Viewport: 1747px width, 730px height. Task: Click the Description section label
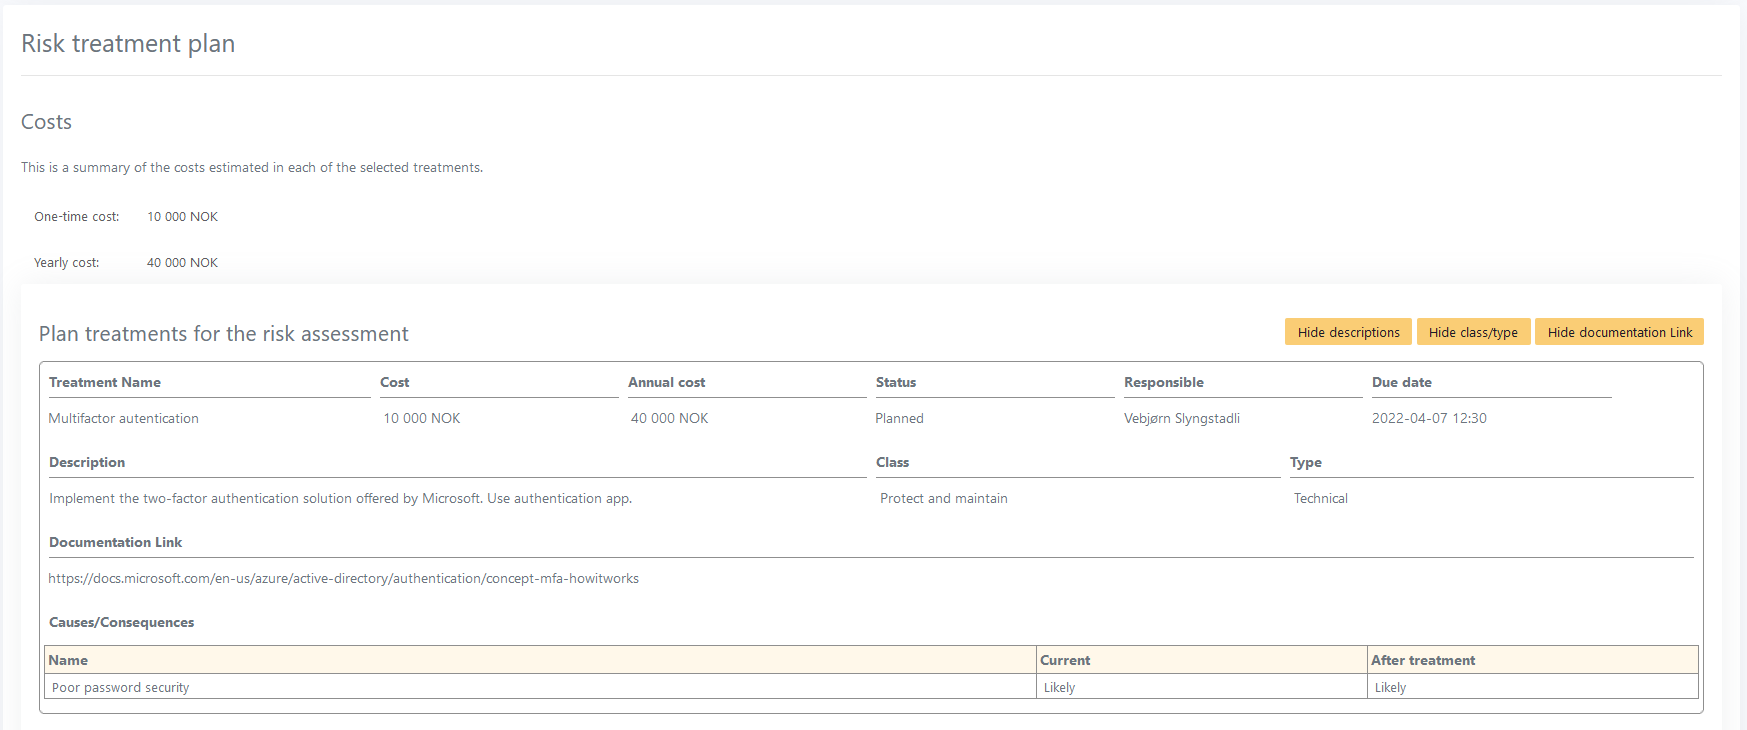pos(87,462)
